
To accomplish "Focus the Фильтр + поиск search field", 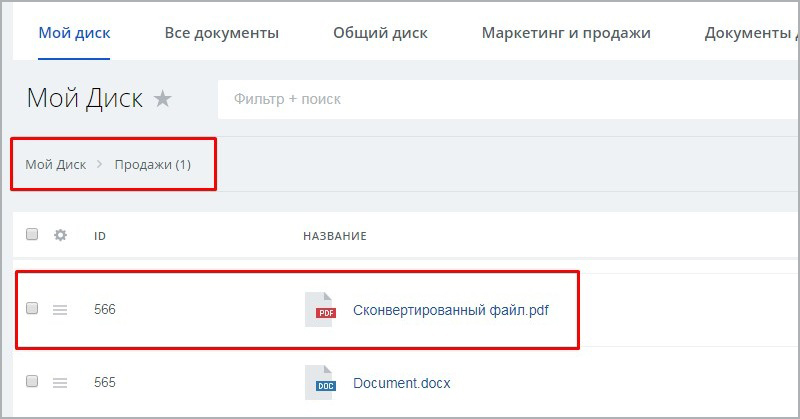I will point(500,99).
